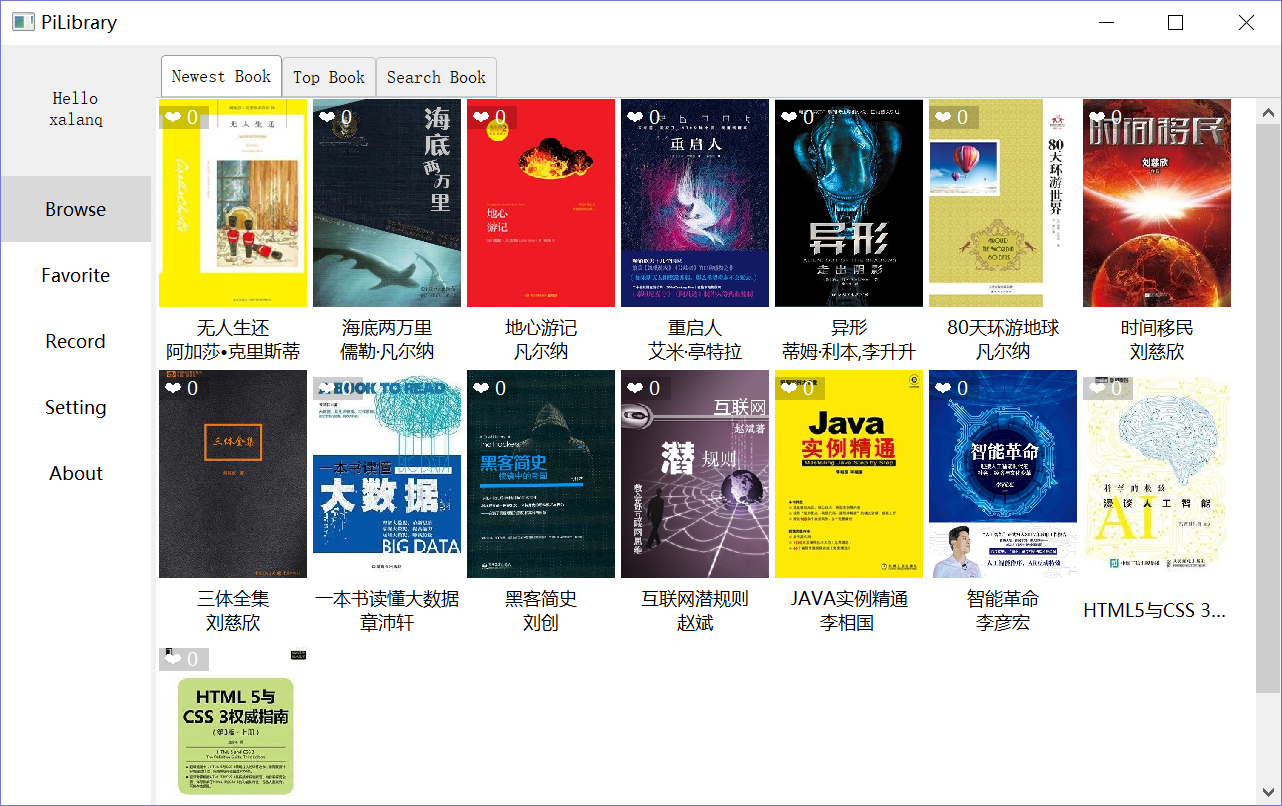Open the 三体全集 black cover
Viewport: 1282px width, 806px height.
tap(233, 474)
